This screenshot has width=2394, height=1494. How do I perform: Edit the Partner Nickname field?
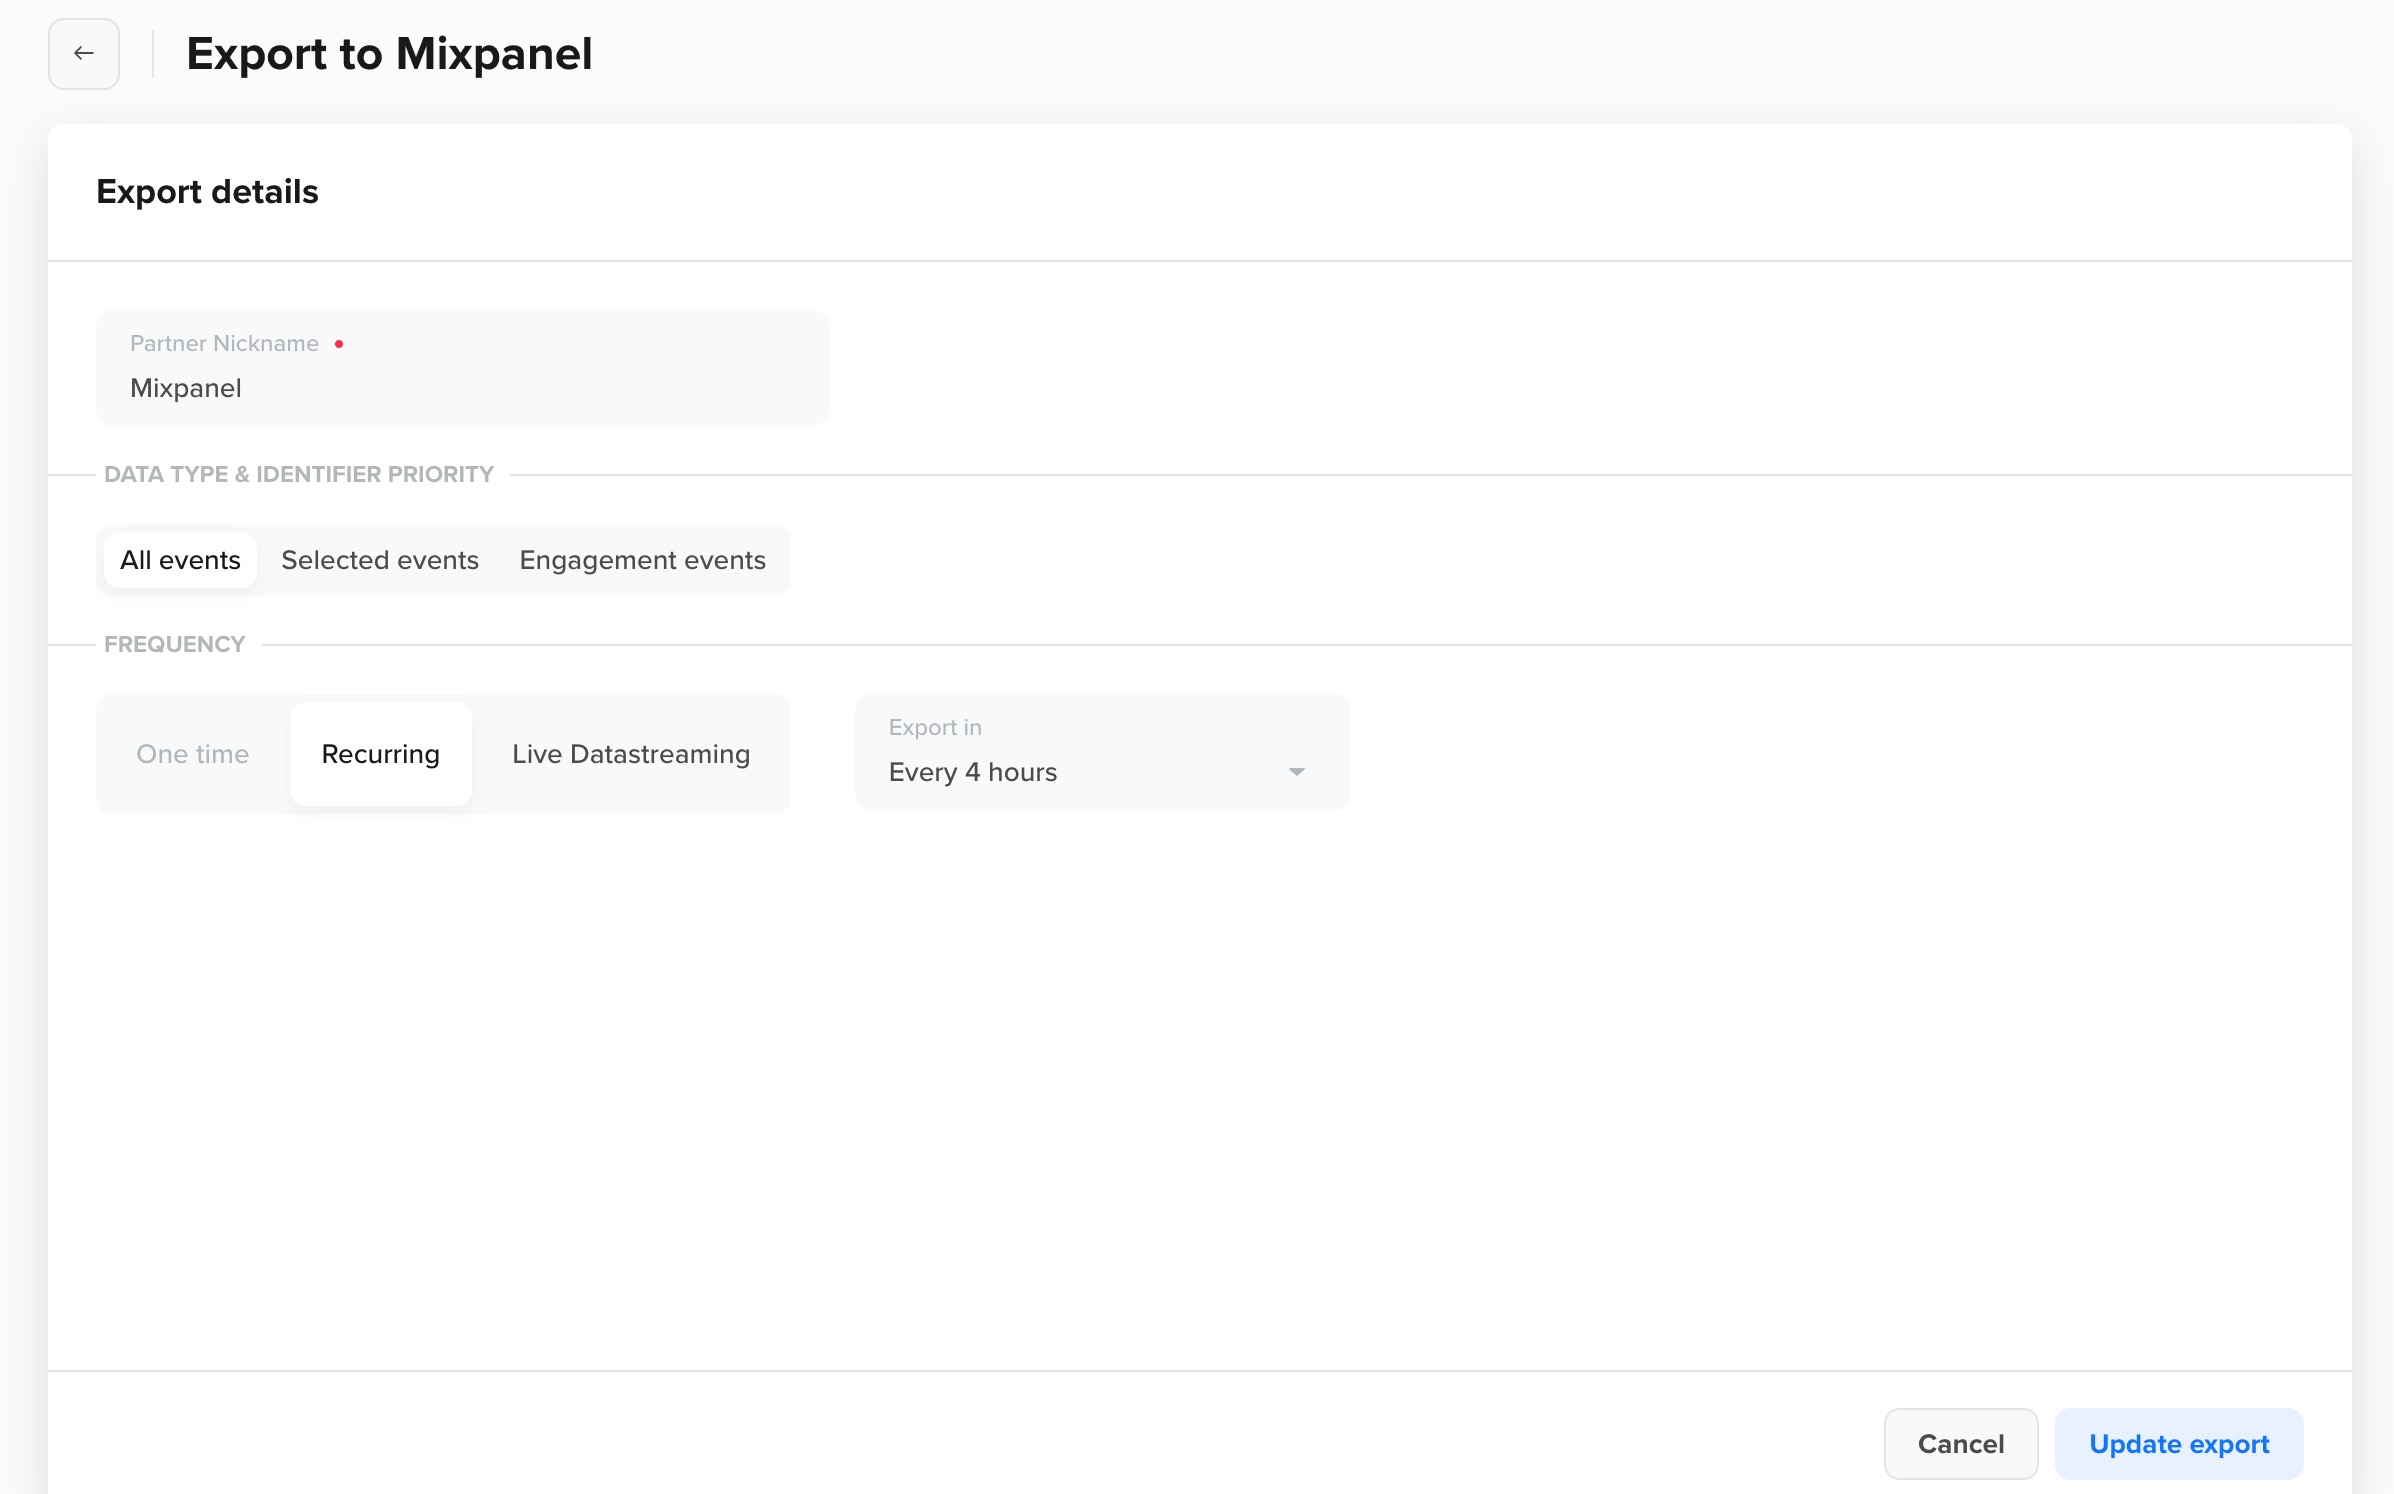tap(462, 368)
